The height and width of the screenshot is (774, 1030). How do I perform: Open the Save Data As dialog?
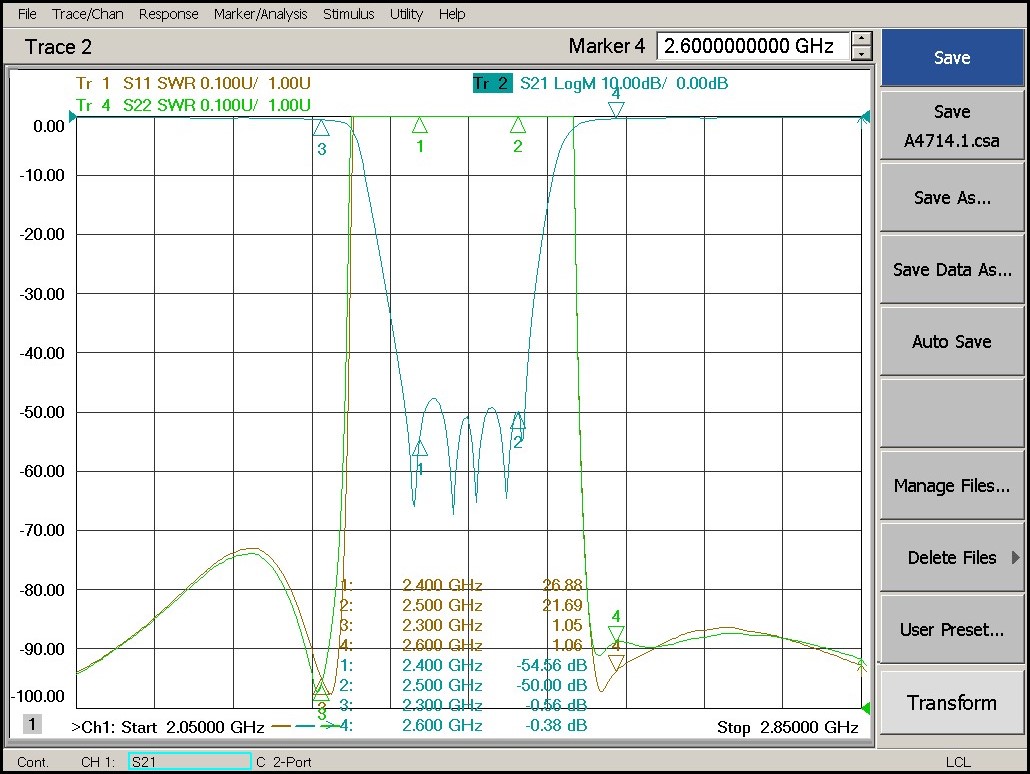tap(951, 269)
